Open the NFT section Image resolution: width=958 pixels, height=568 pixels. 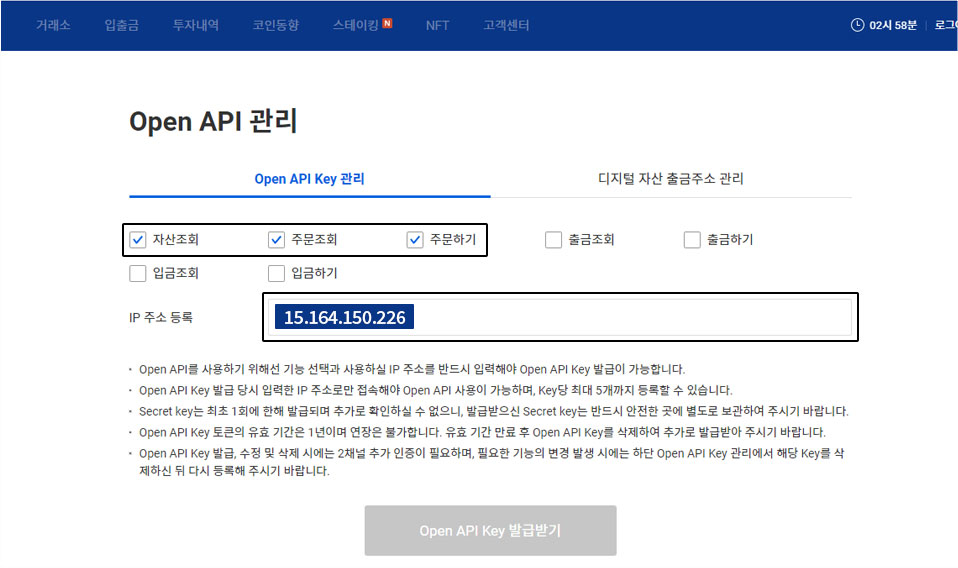437,25
